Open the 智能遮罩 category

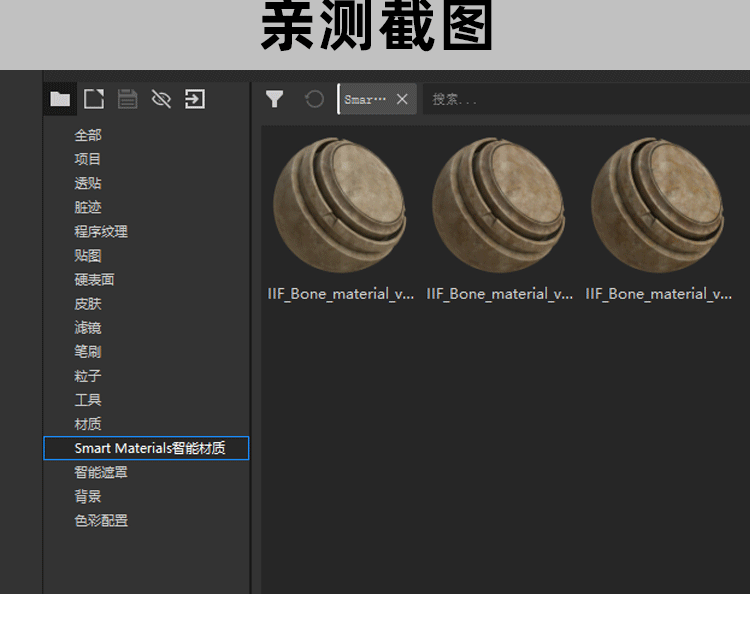(101, 472)
